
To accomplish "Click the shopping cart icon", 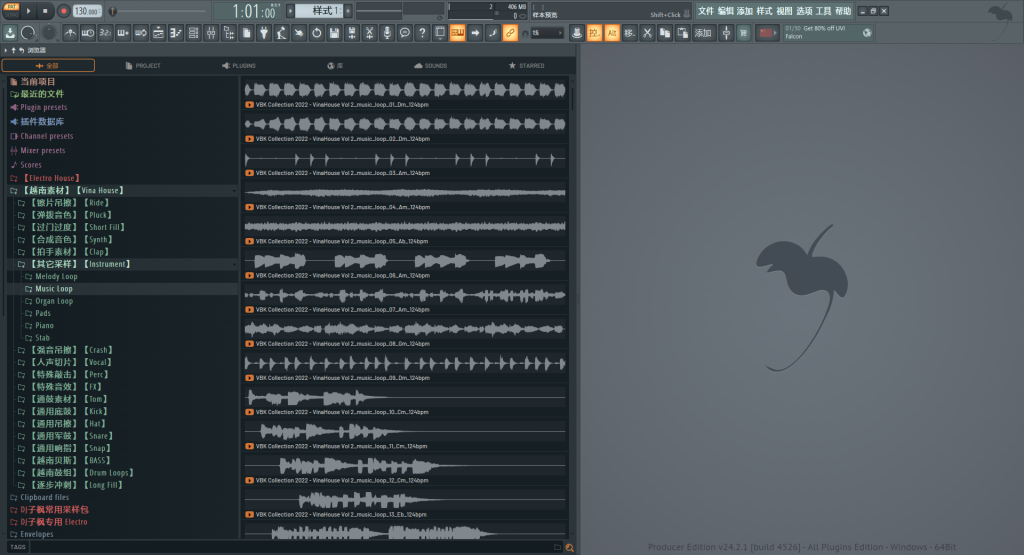I will [744, 33].
